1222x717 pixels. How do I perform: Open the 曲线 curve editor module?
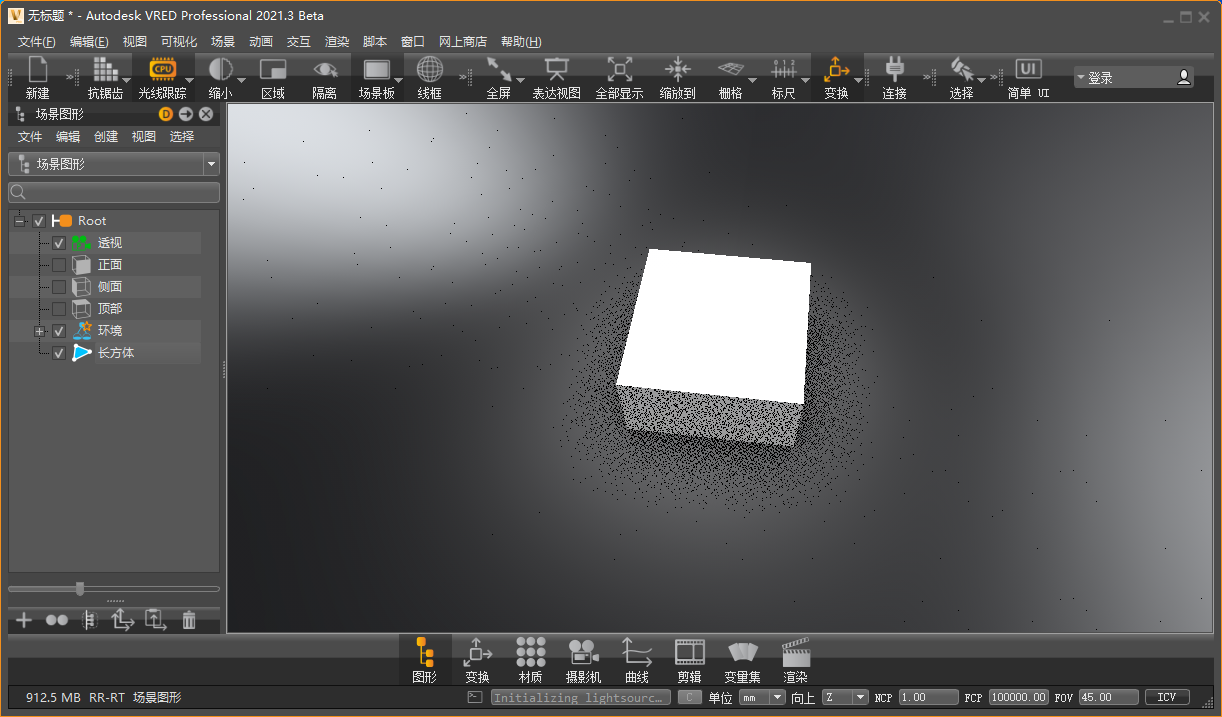(x=637, y=653)
